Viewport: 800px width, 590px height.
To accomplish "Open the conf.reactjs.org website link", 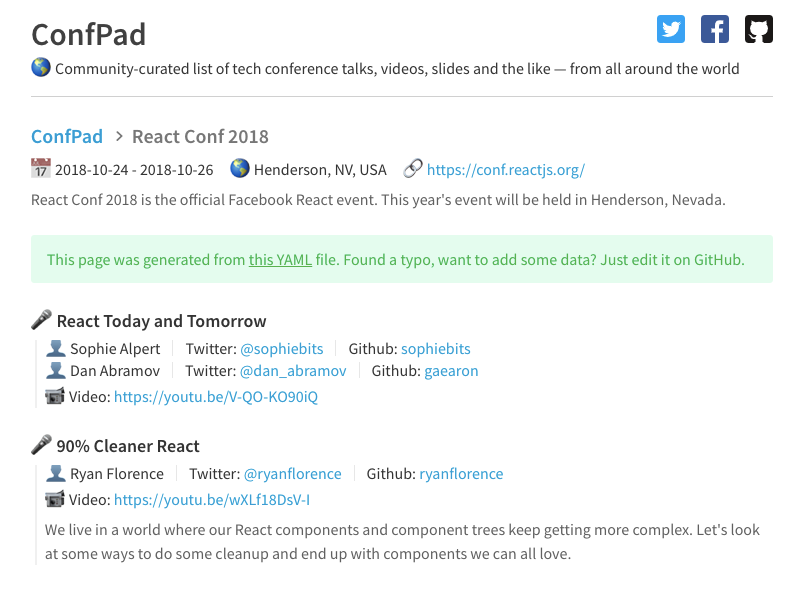I will 505,169.
